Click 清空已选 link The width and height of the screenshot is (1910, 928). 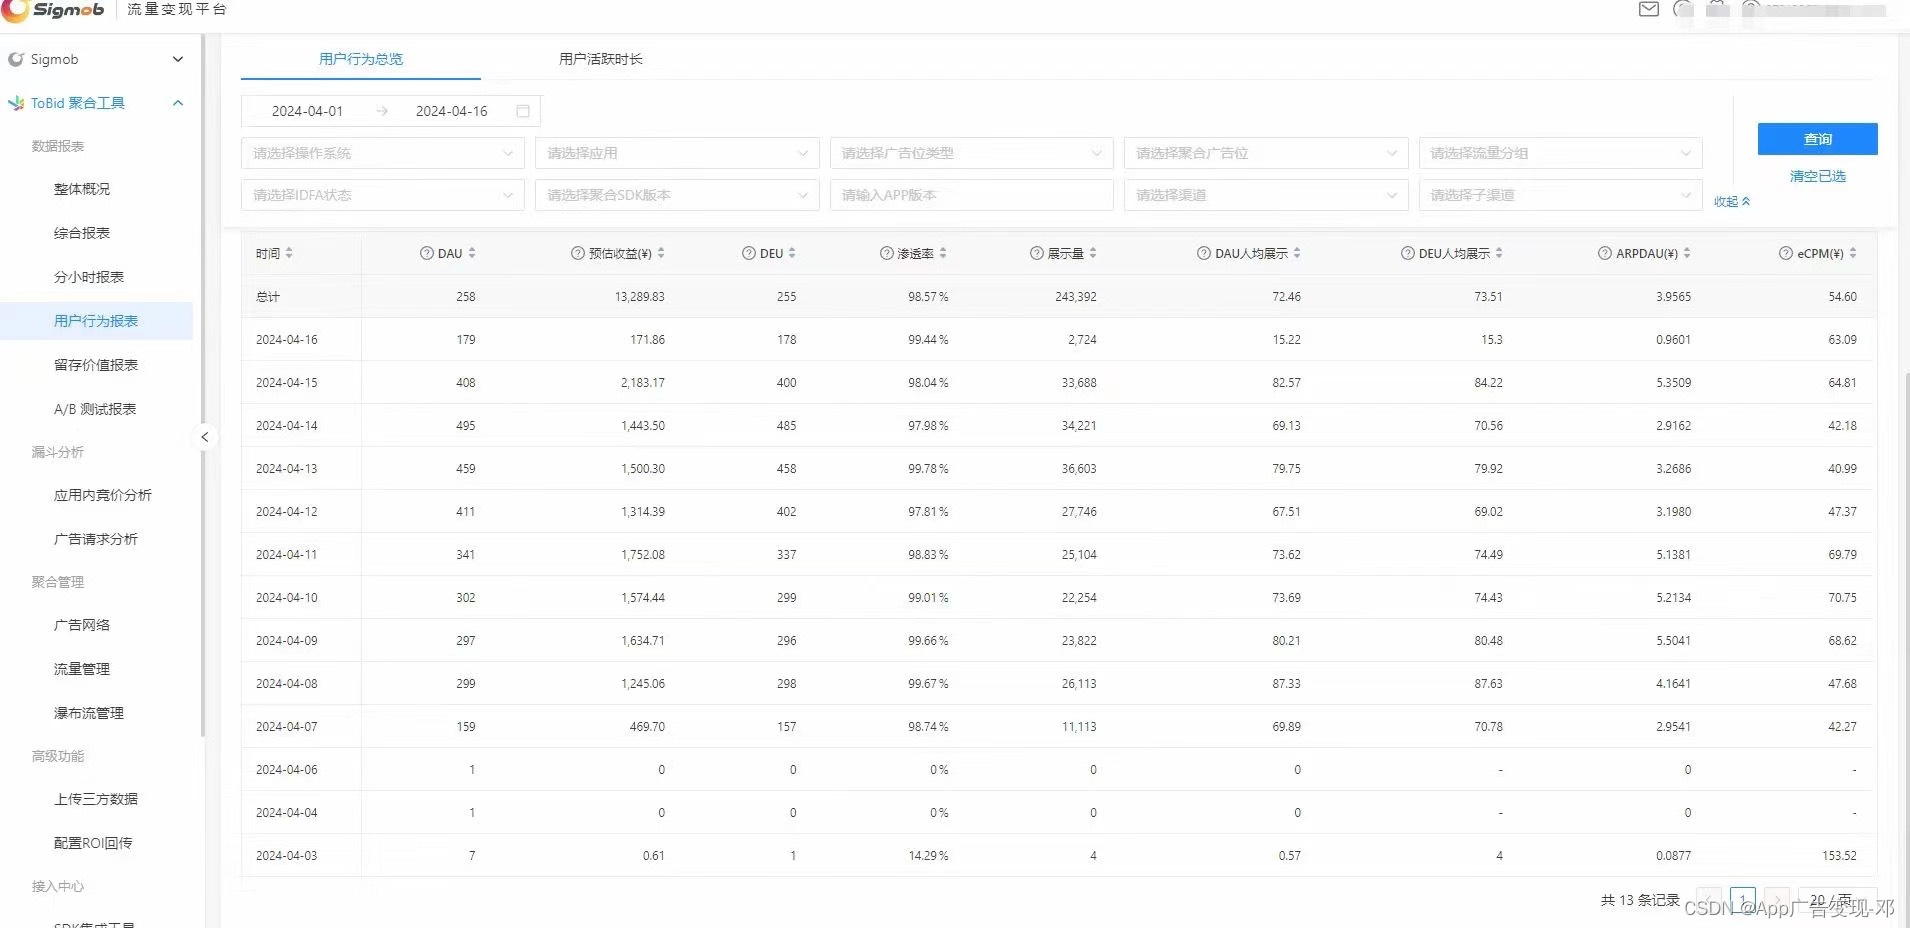tap(1817, 176)
